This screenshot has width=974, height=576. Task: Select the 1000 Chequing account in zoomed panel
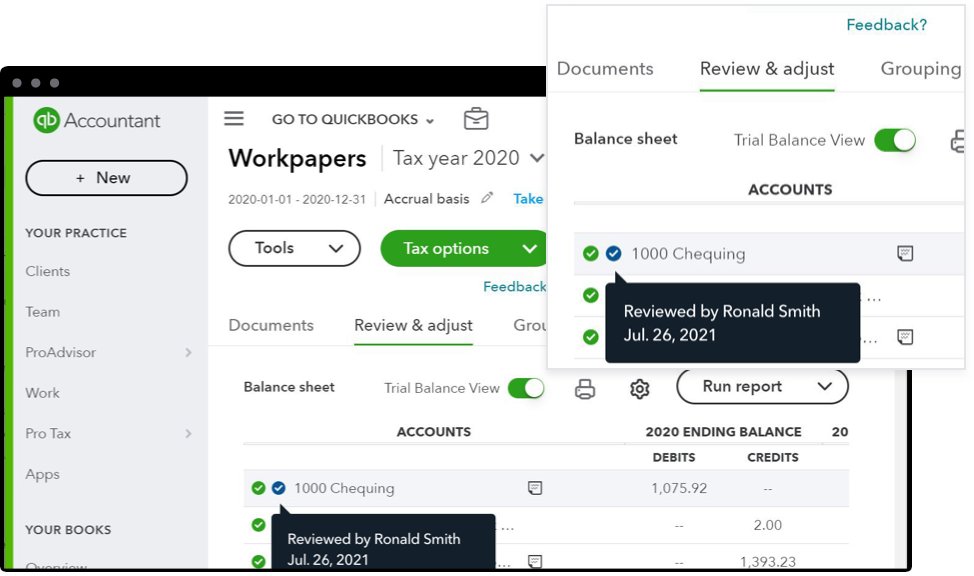[688, 254]
